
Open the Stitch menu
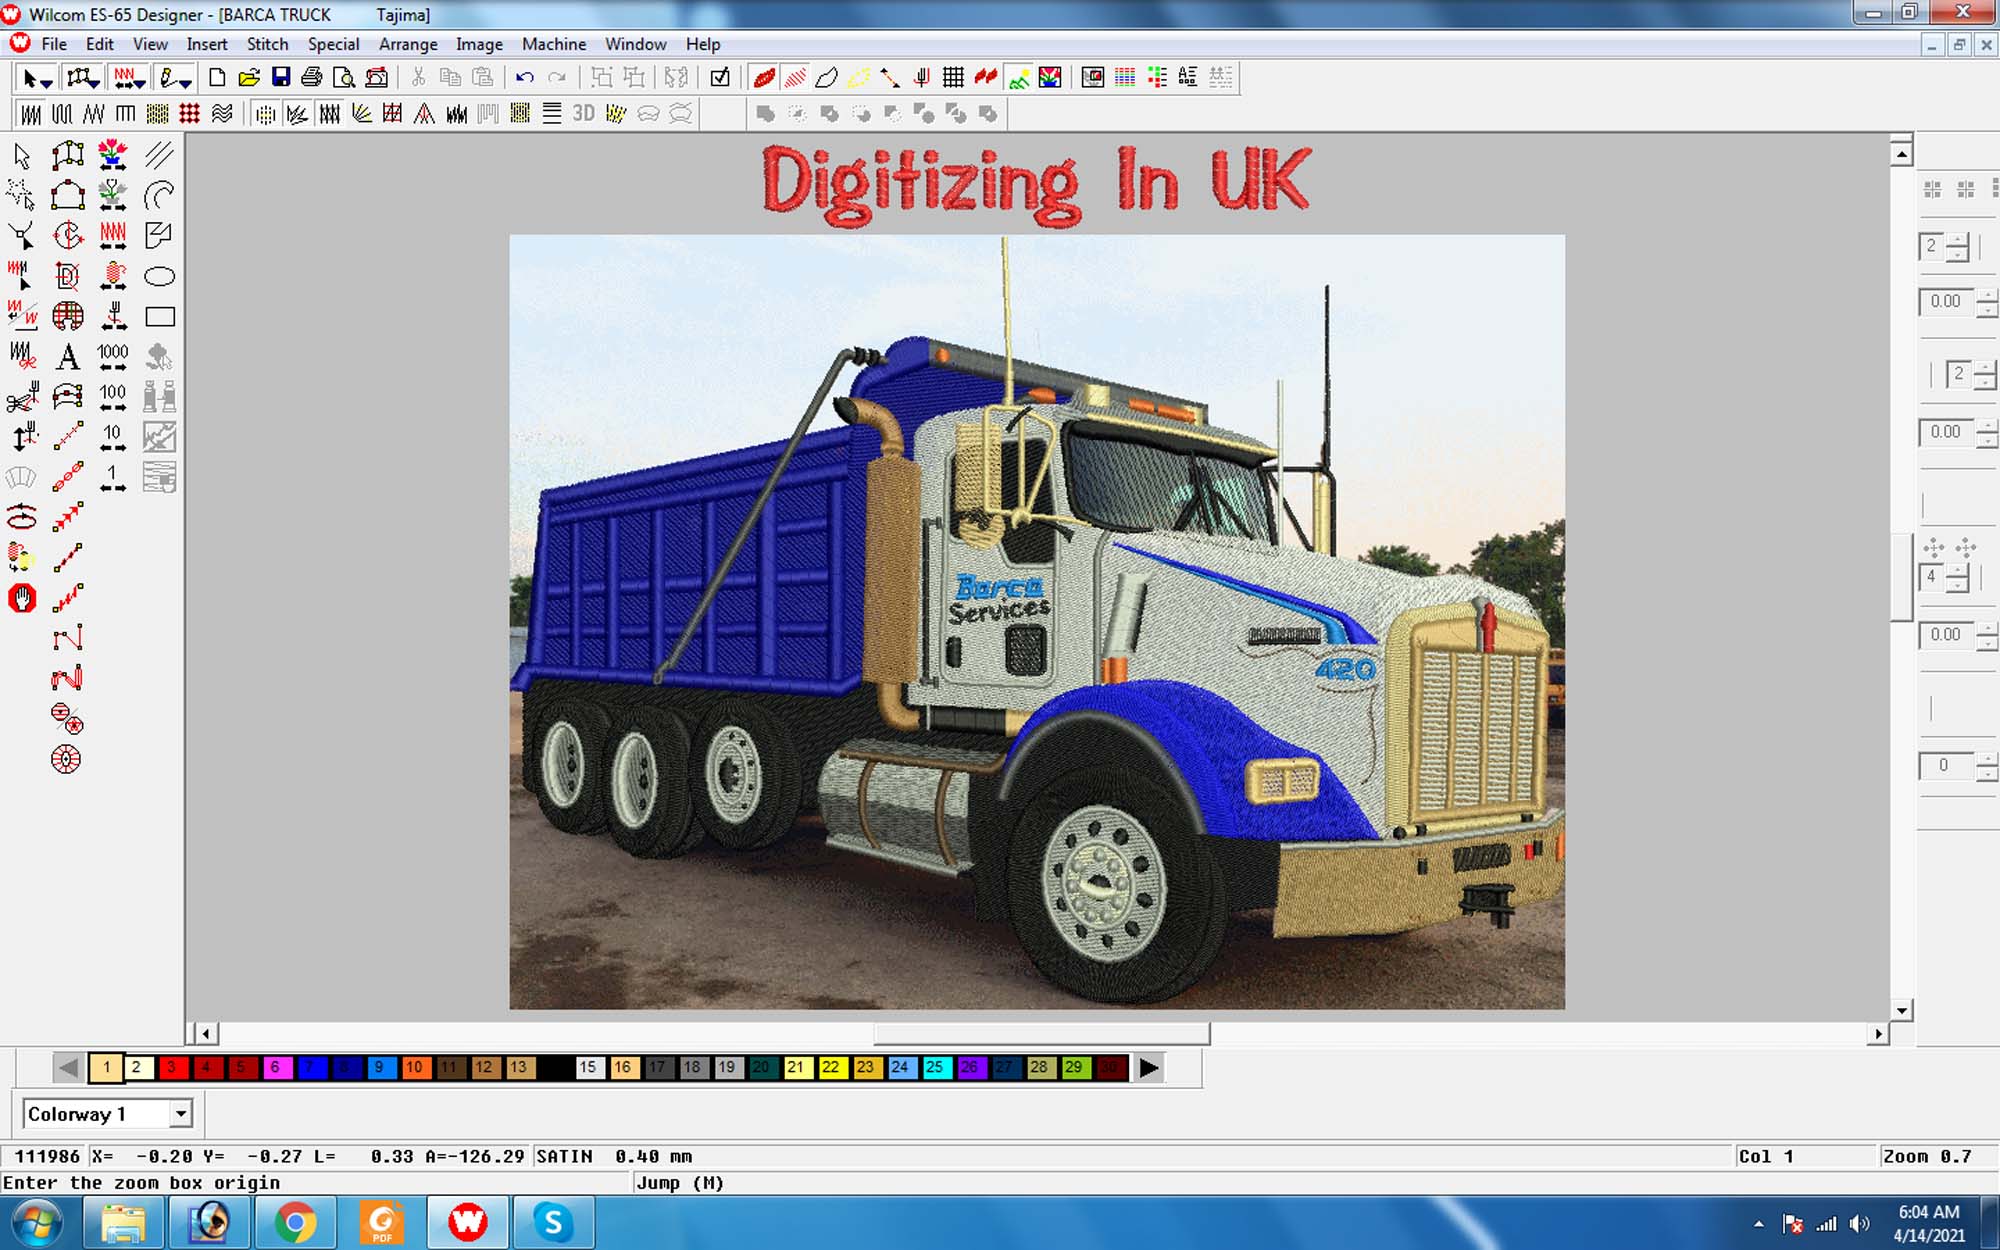pyautogui.click(x=267, y=44)
